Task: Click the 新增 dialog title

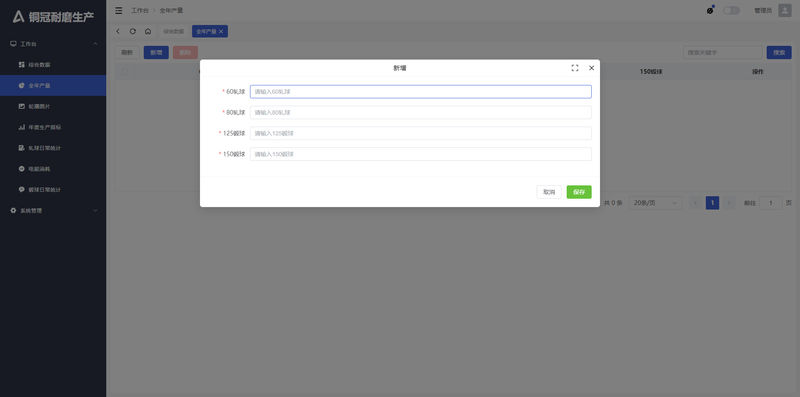Action: click(x=399, y=68)
